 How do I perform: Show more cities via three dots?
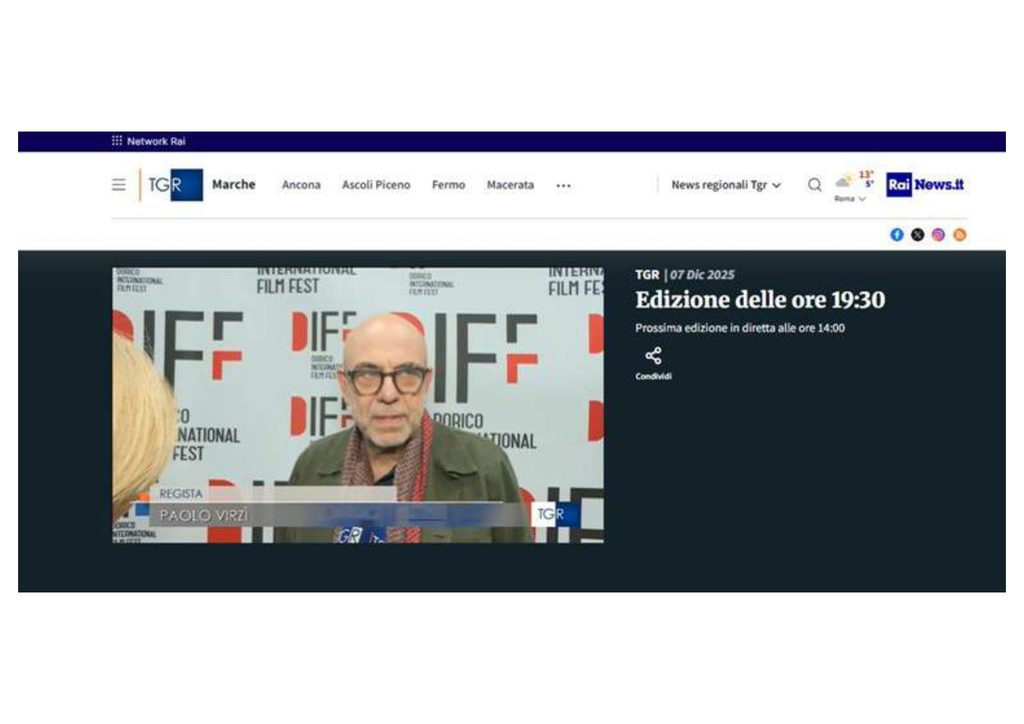(x=563, y=185)
